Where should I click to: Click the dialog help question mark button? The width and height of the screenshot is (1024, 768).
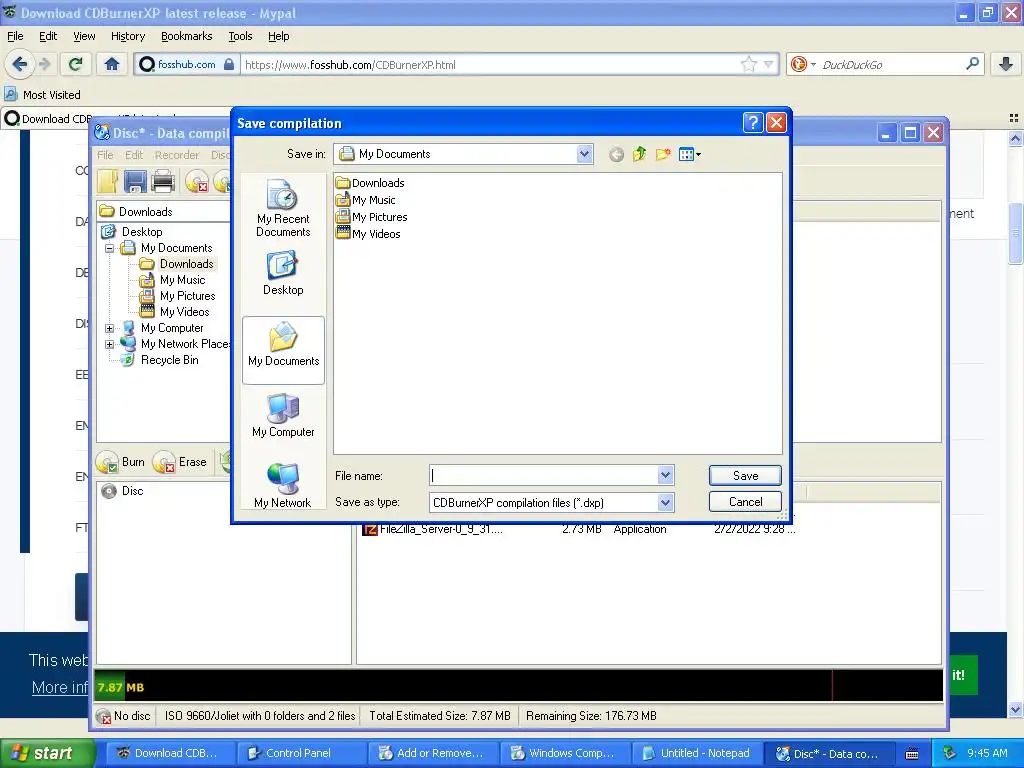click(753, 123)
